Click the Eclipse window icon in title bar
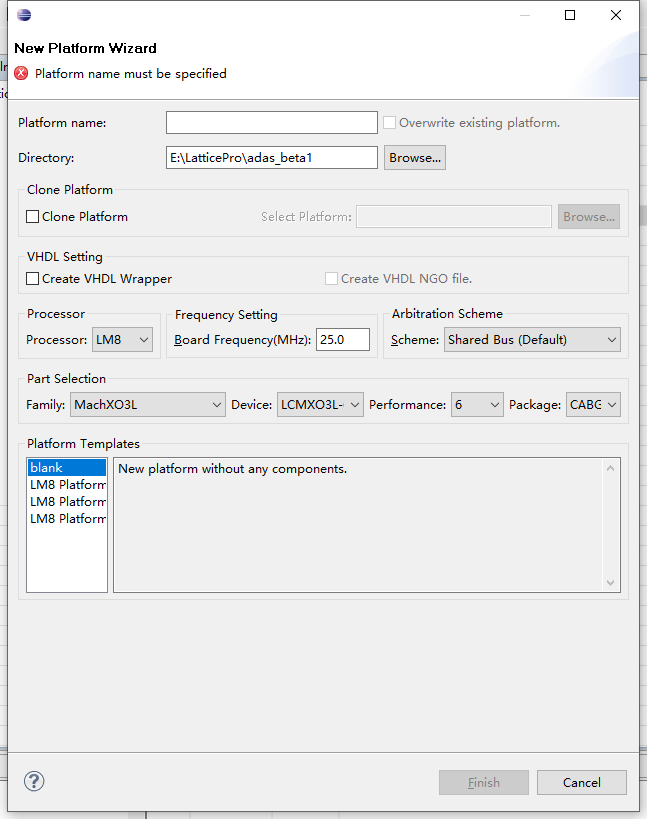Viewport: 647px width, 819px height. (x=24, y=15)
